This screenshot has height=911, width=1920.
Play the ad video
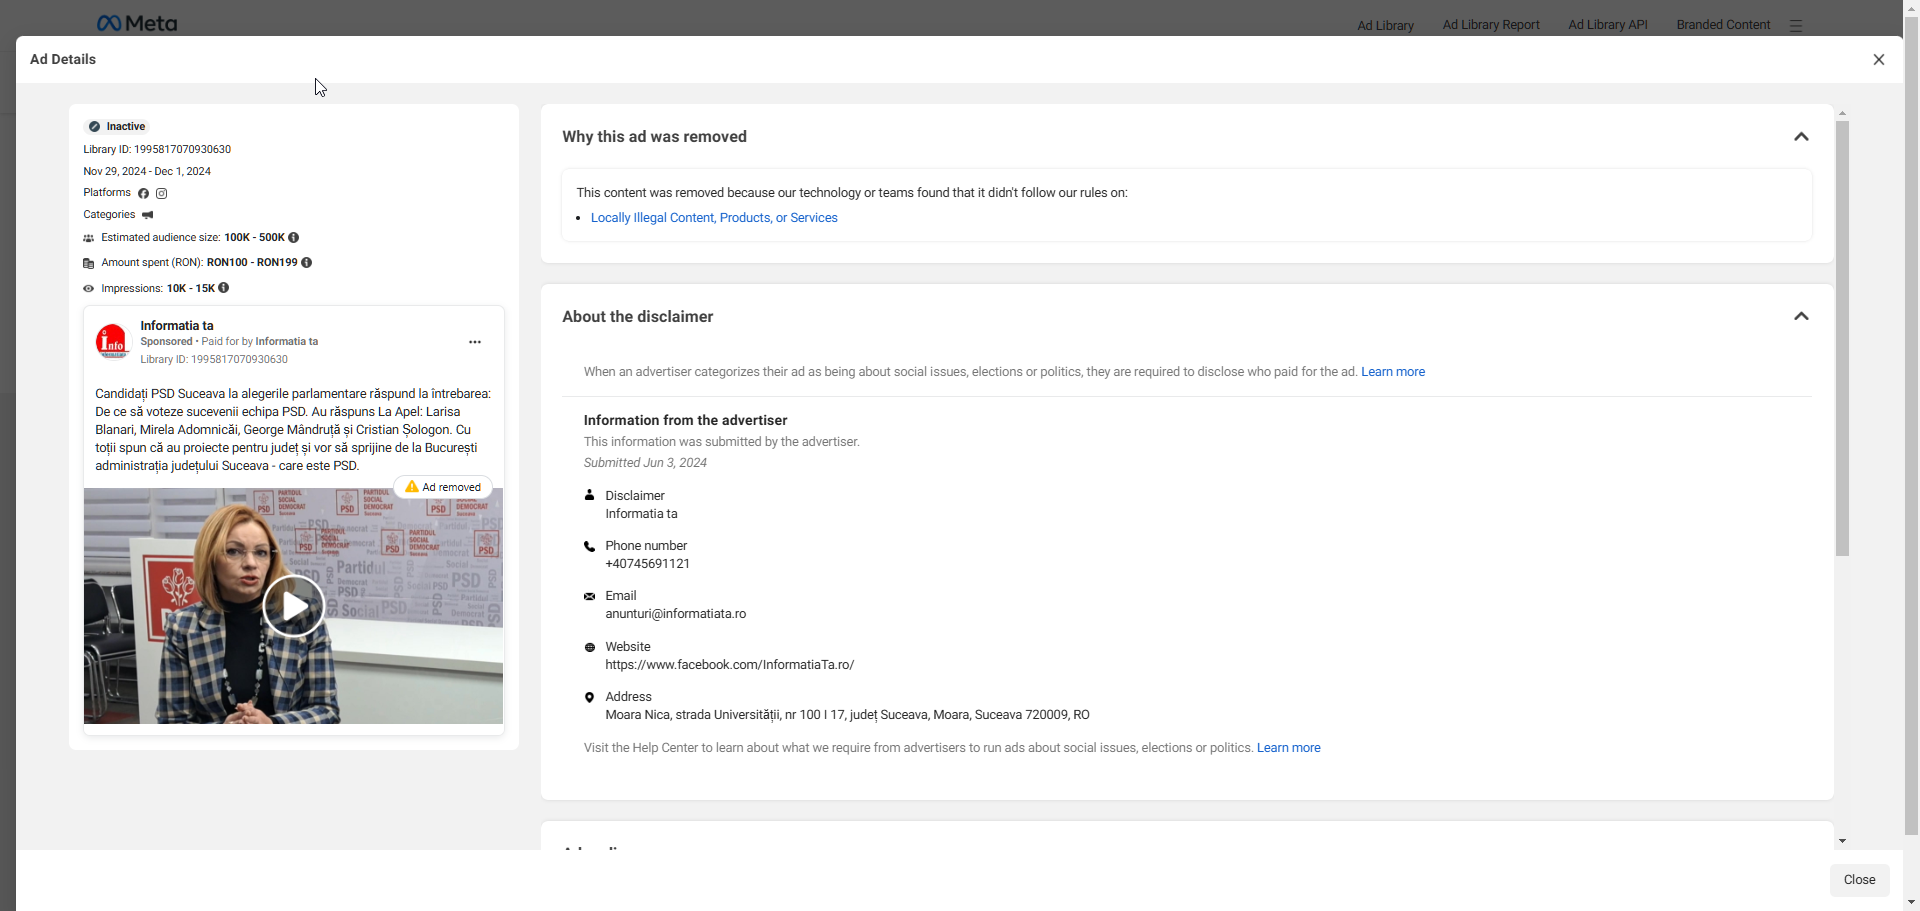point(293,606)
